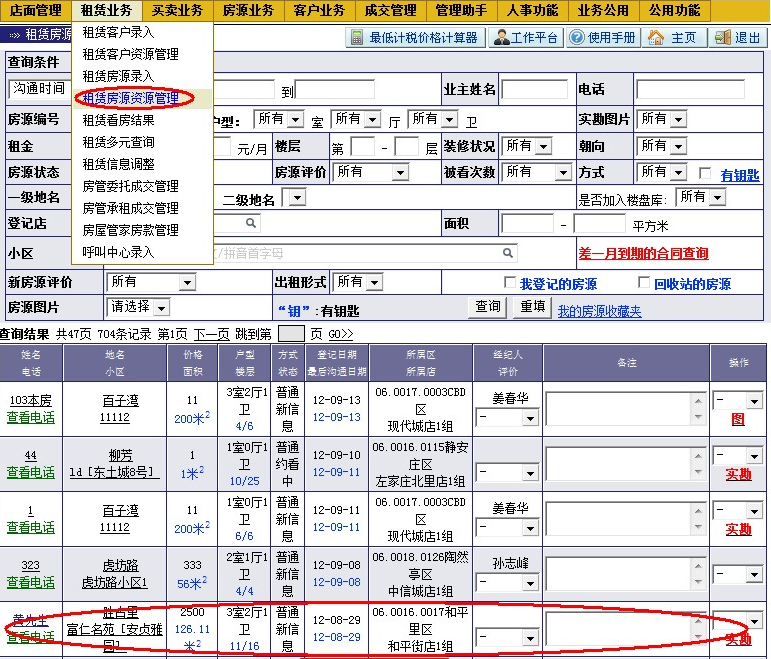Click the 业主姓名 input field

pos(534,90)
